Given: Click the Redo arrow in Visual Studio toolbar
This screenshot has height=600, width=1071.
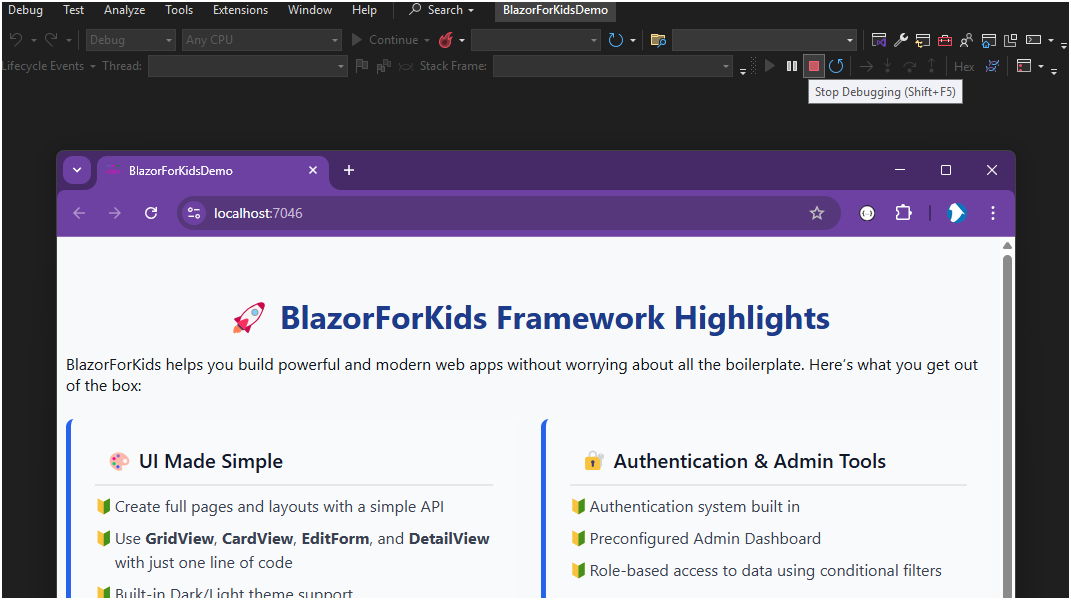Looking at the screenshot, I should (x=51, y=40).
